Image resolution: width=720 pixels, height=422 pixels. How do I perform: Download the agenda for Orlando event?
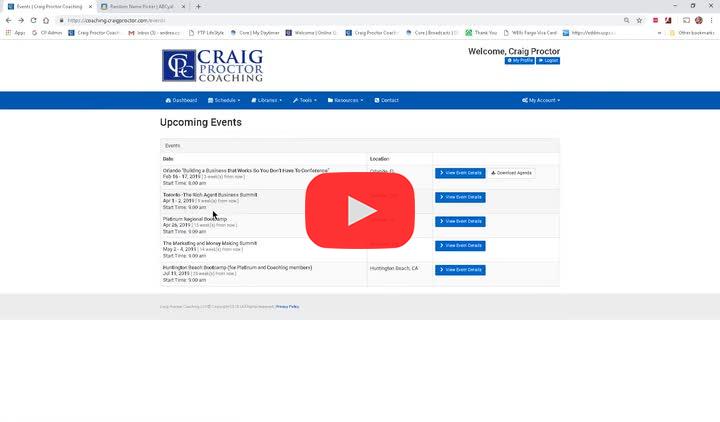512,173
